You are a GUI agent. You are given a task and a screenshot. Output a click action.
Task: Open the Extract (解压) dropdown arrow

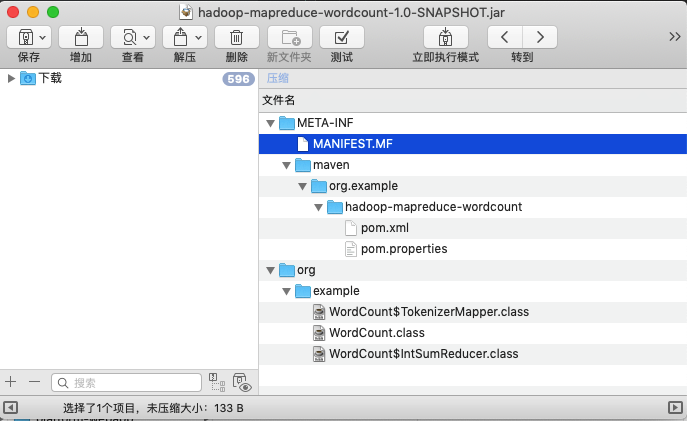tap(198, 38)
